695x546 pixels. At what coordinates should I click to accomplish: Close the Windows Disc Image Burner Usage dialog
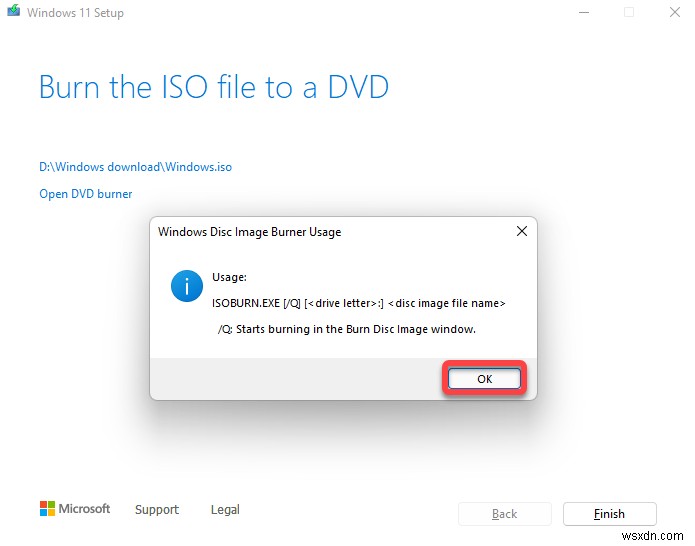point(522,231)
